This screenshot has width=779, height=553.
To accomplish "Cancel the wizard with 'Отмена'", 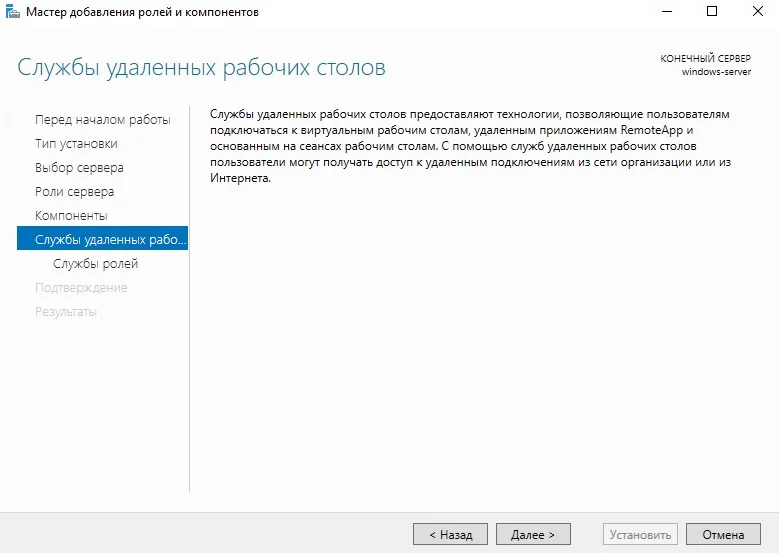I will coord(723,535).
